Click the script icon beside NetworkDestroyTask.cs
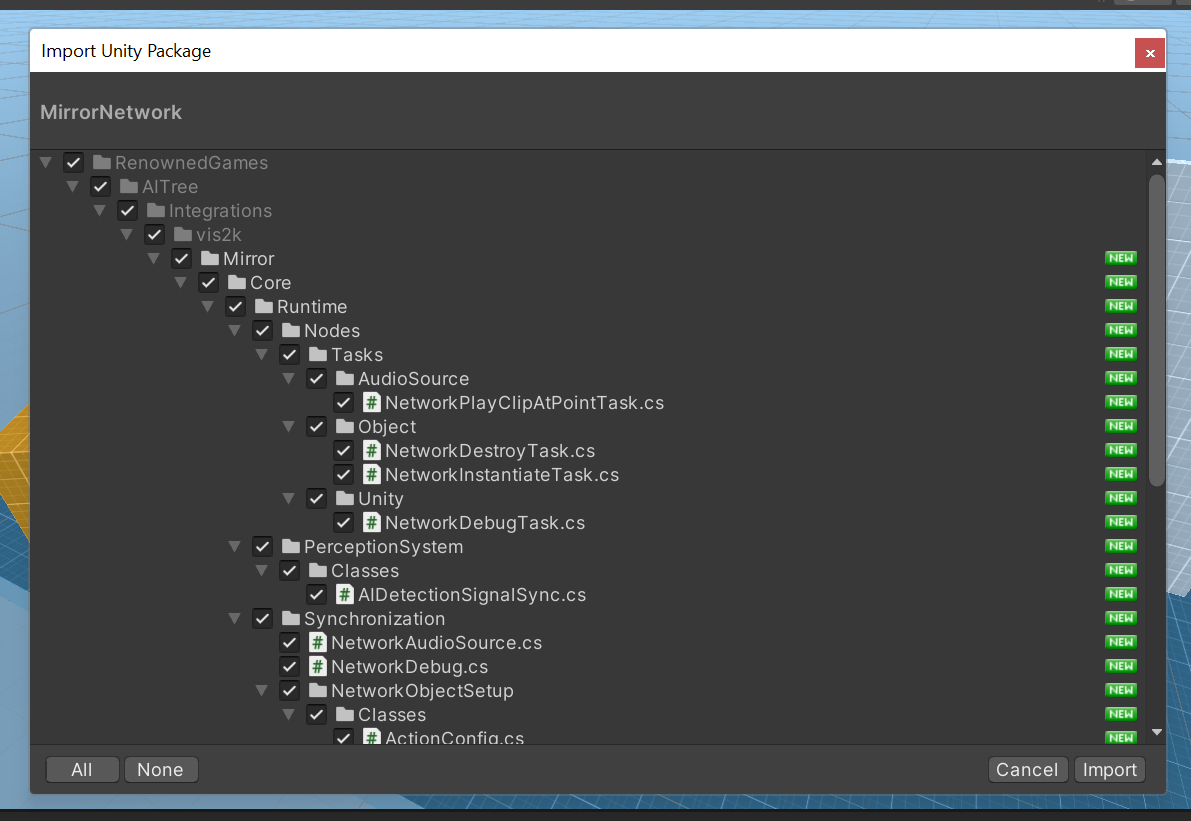Image resolution: width=1191 pixels, height=821 pixels. (371, 451)
